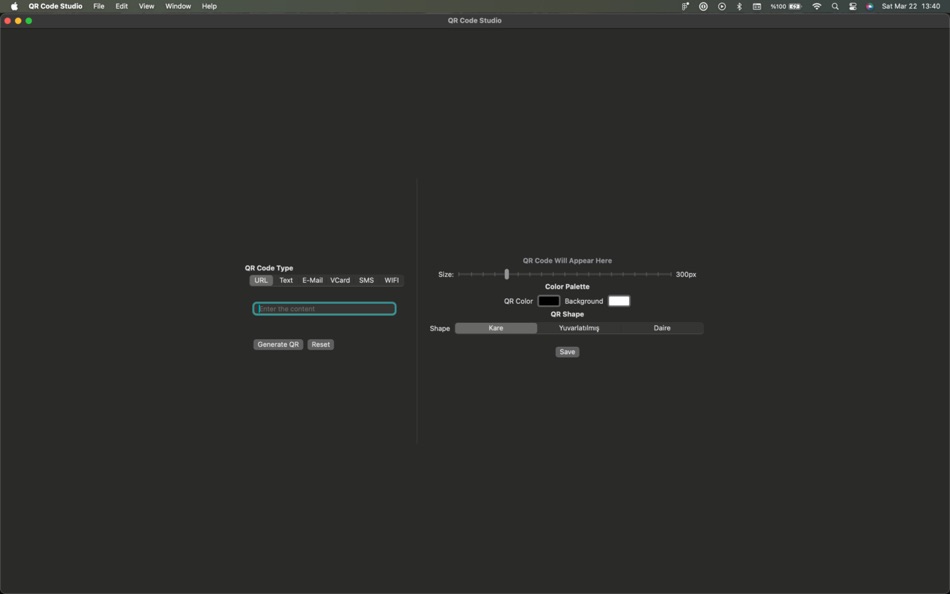Select the Text QR code type
Screen dimensions: 950x594
(x=286, y=281)
